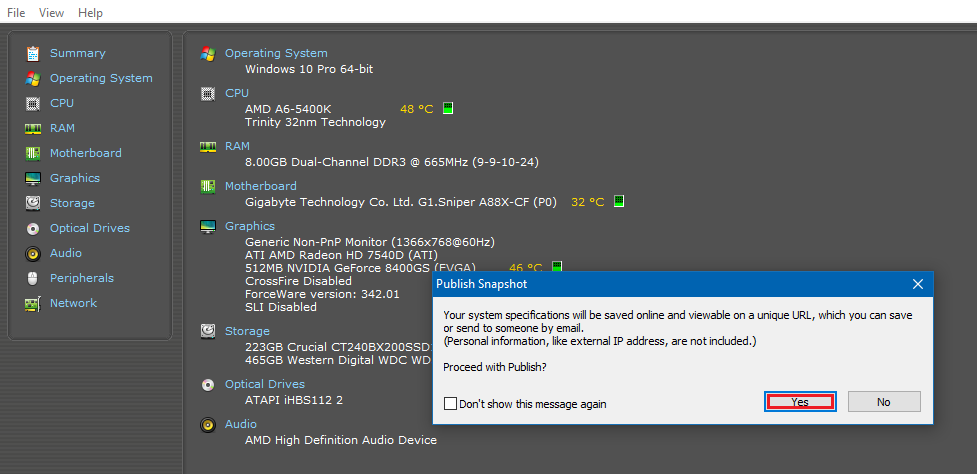Click the board icon beside Motherboard heading

click(x=208, y=186)
